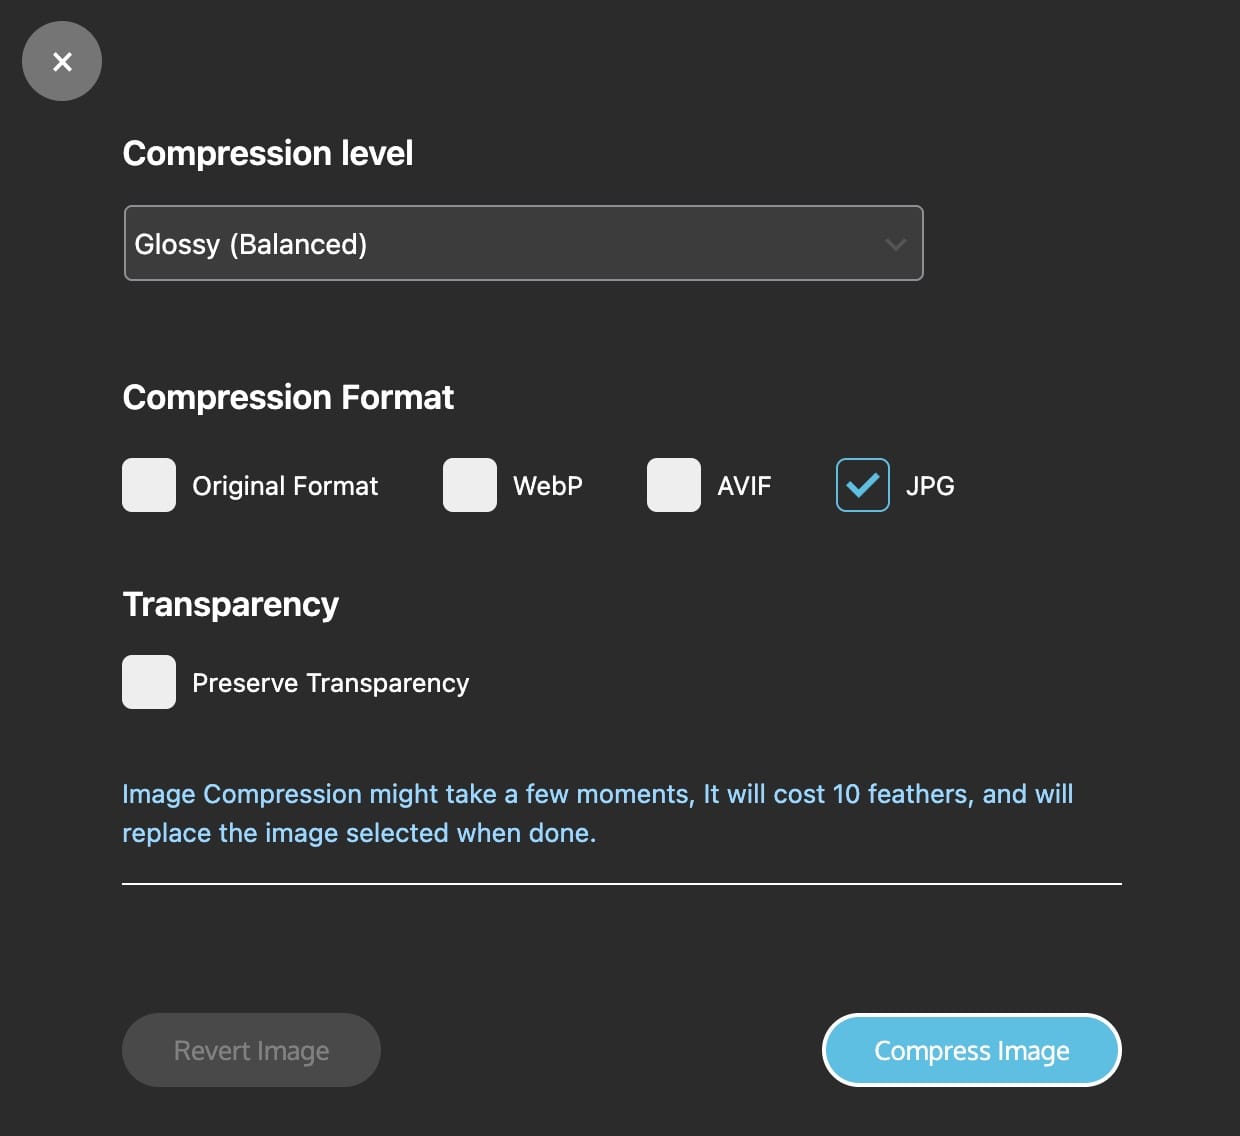Click the feathers cost notice text
This screenshot has width=1240, height=1136.
[597, 812]
